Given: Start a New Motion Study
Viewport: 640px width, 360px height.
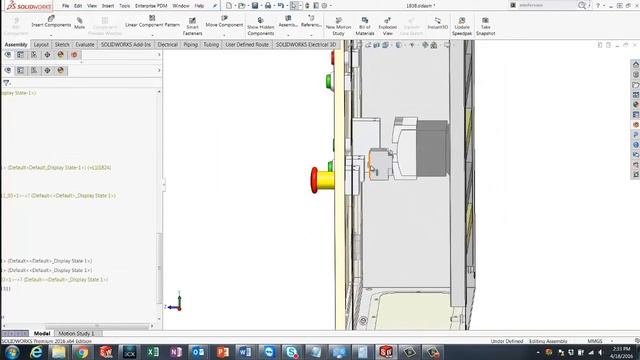Looking at the screenshot, I should (338, 27).
